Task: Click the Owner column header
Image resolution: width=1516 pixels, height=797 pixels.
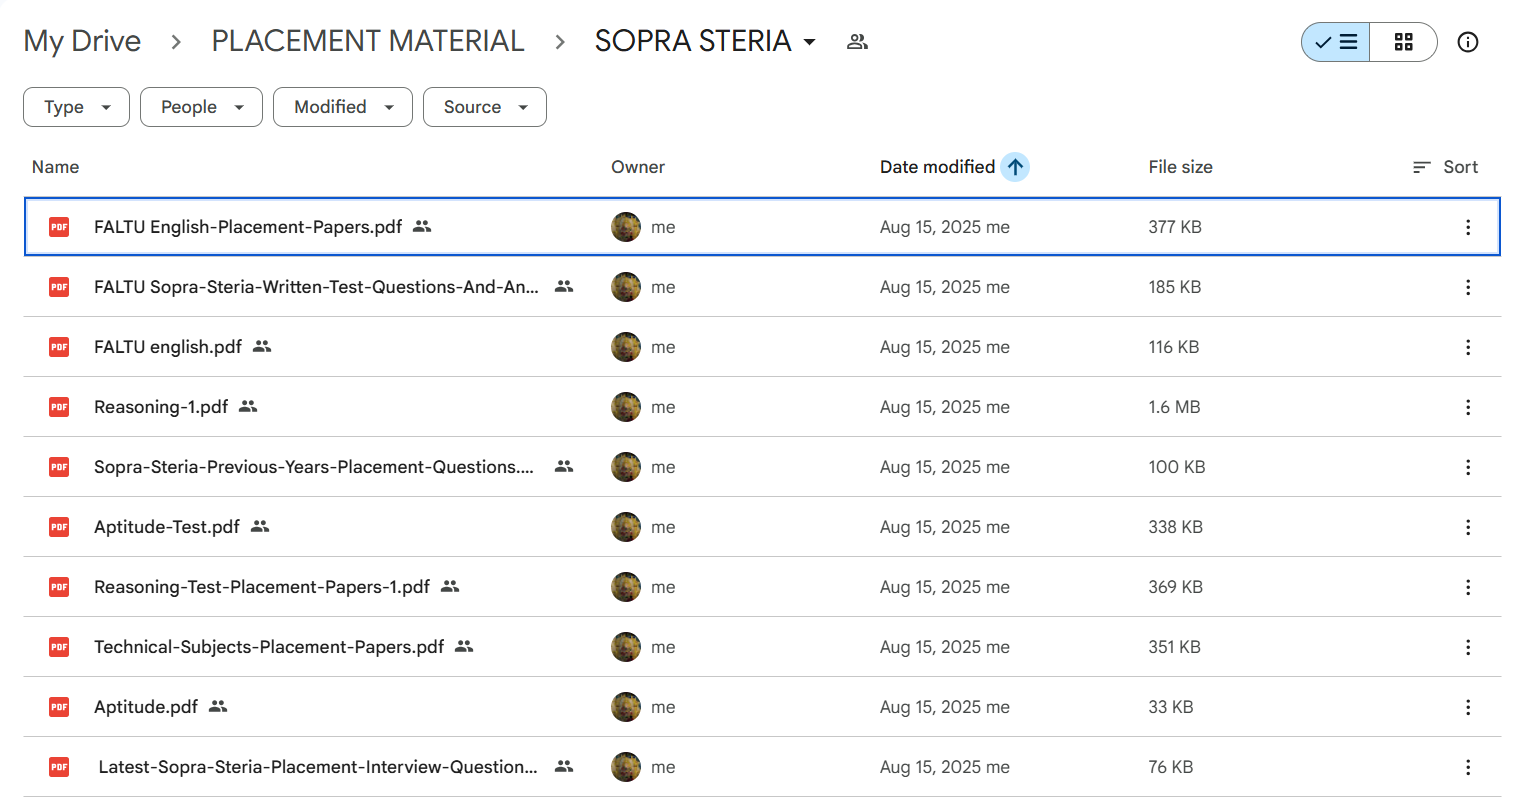Action: pyautogui.click(x=638, y=167)
